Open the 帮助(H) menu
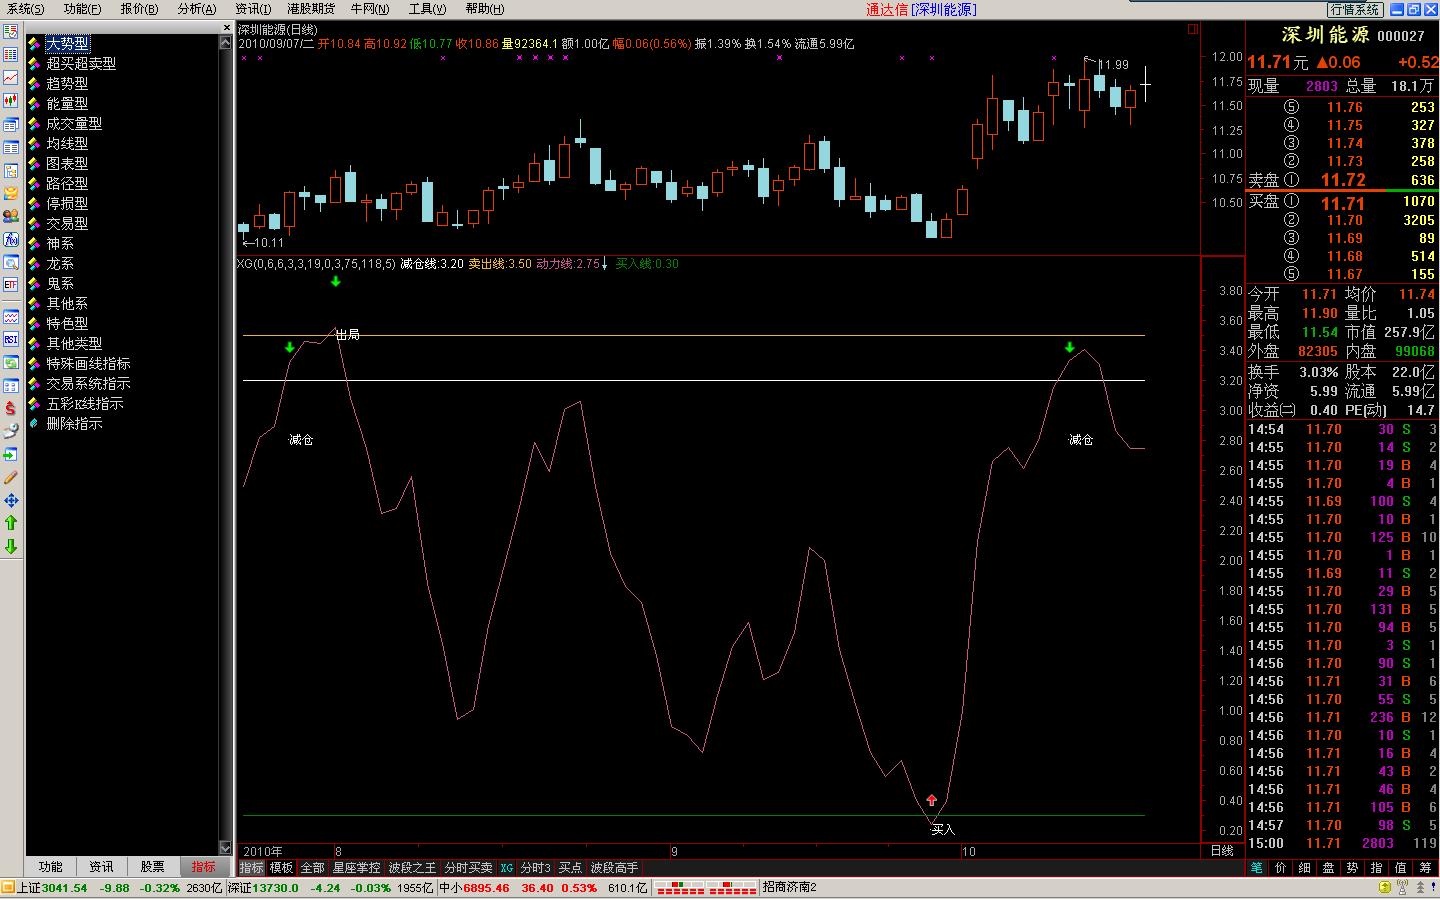This screenshot has width=1440, height=900. [484, 9]
